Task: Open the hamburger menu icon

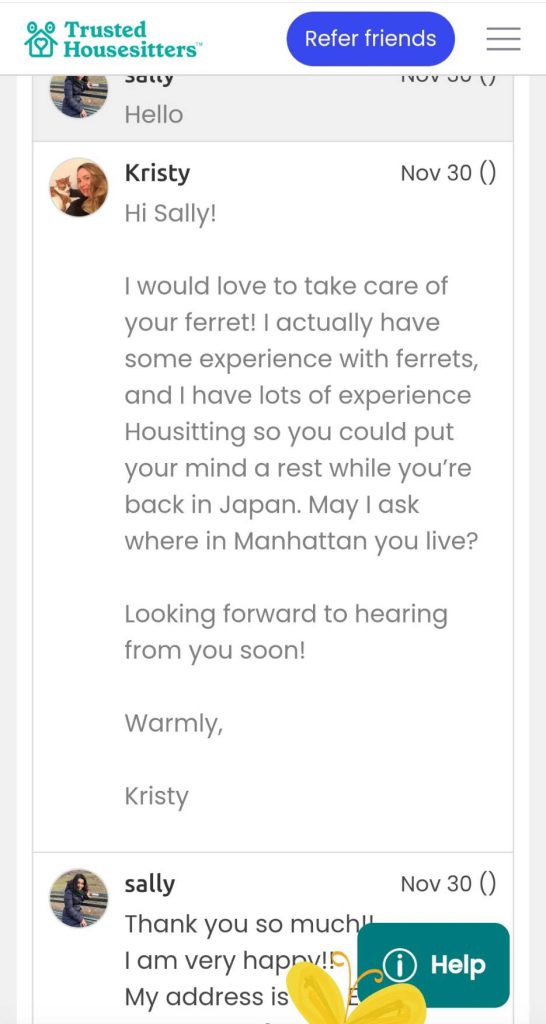Action: [503, 39]
